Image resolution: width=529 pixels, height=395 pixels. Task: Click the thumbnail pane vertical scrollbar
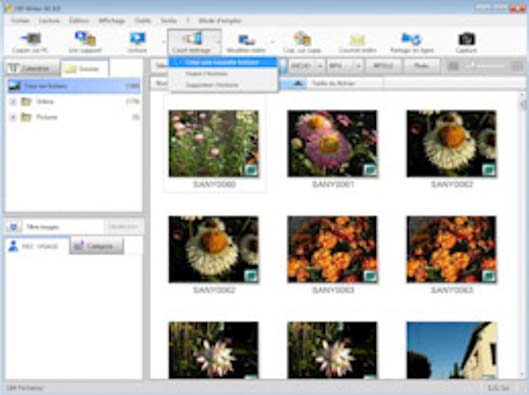[x=523, y=236]
